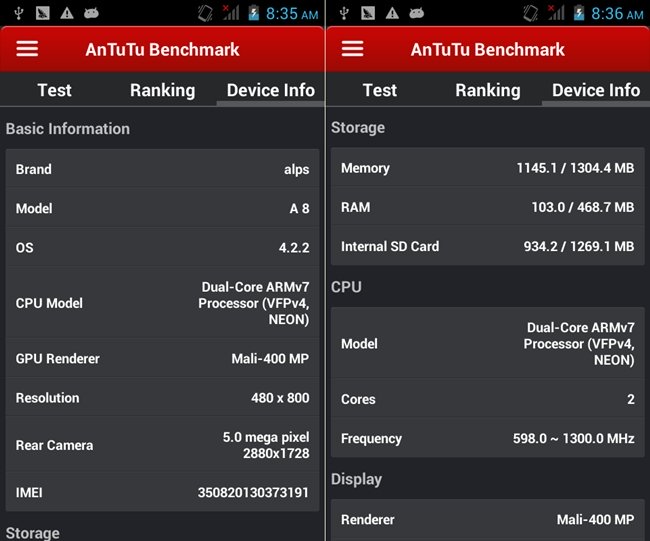Select the IMEI row
The width and height of the screenshot is (650, 541).
(162, 492)
